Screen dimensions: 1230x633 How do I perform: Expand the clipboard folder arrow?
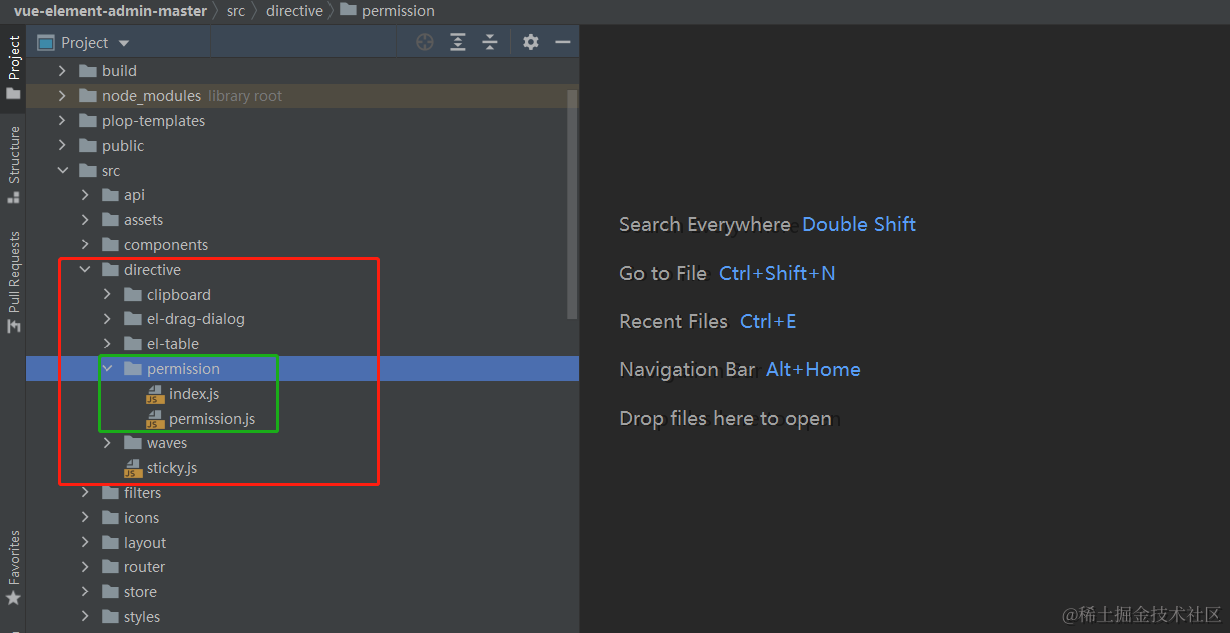(x=108, y=295)
